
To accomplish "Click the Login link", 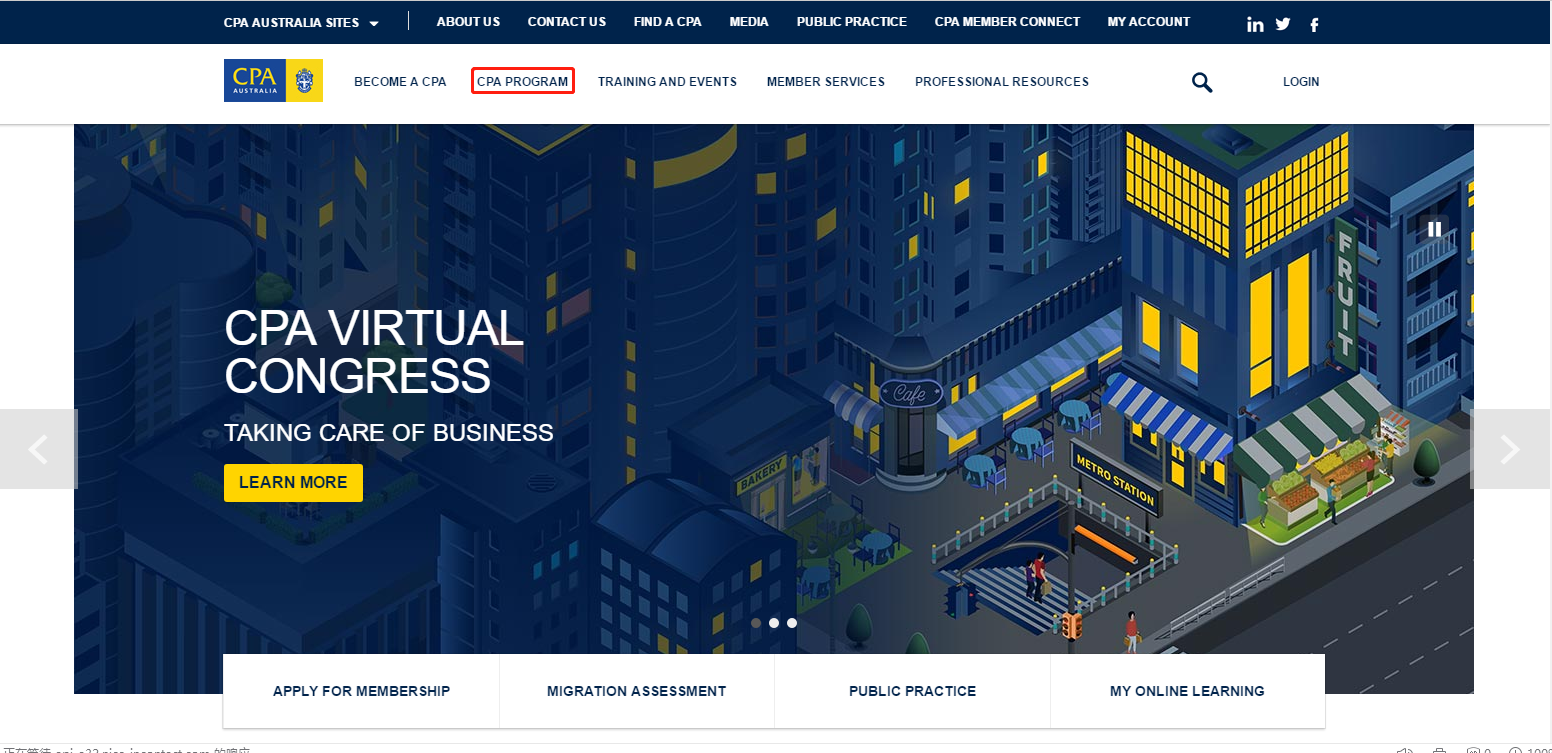I will pos(1301,82).
